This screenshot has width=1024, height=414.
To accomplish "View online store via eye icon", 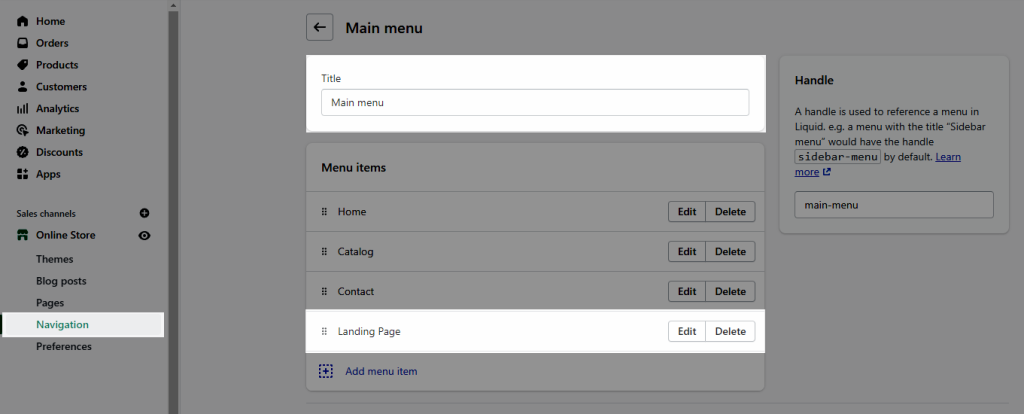I will click(x=144, y=235).
